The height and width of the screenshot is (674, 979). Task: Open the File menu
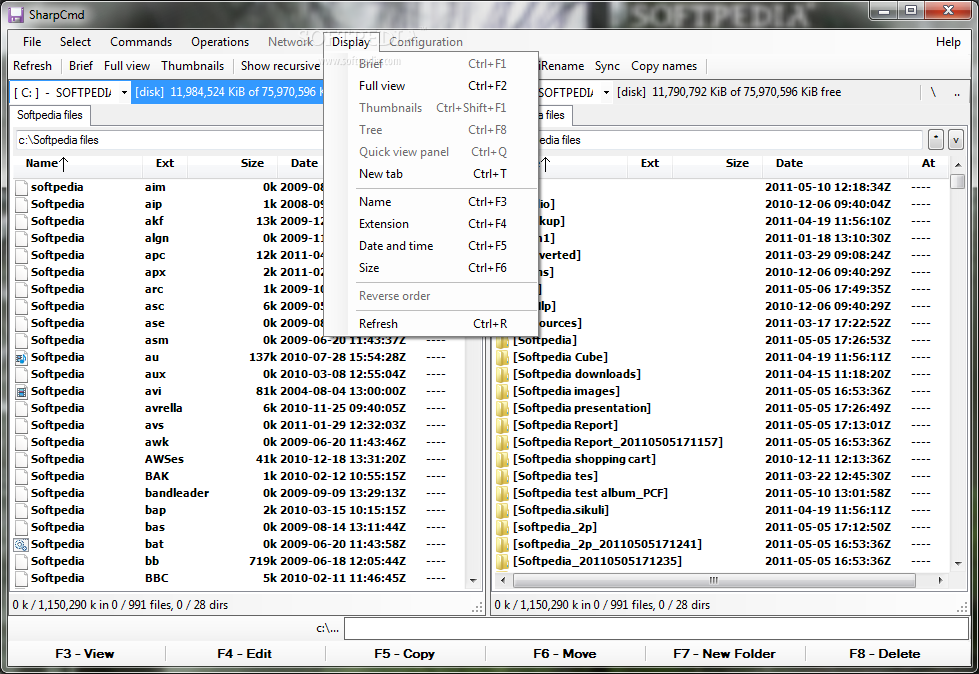pyautogui.click(x=32, y=42)
